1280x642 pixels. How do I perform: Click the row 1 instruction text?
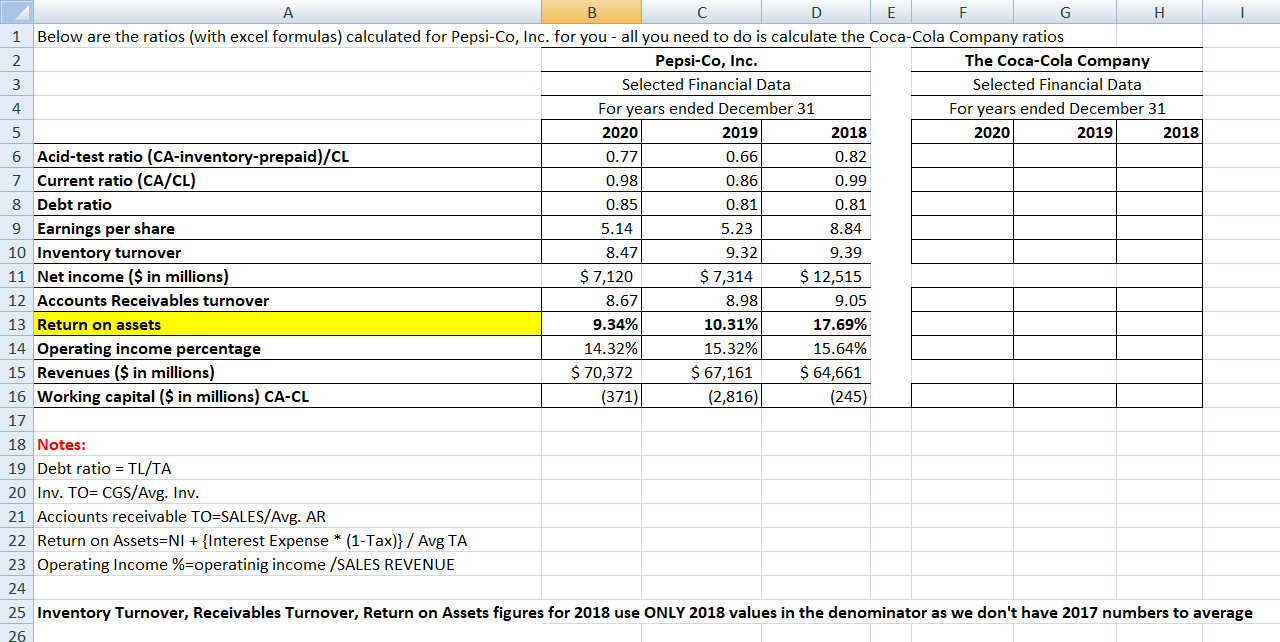point(550,36)
